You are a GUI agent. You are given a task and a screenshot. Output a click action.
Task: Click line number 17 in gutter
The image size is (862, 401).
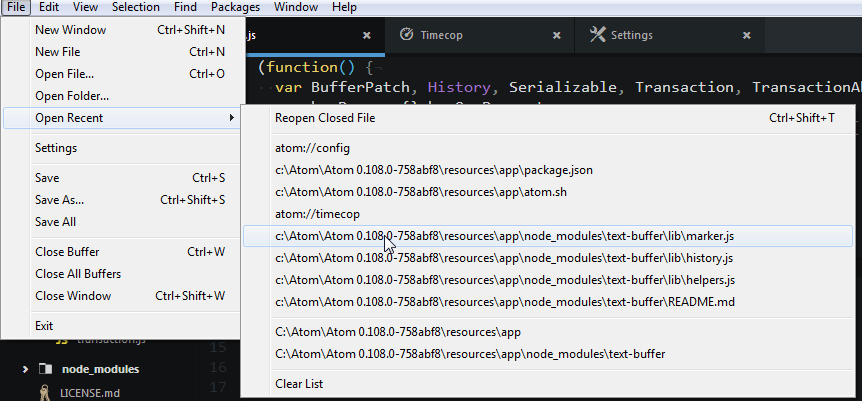click(218, 387)
